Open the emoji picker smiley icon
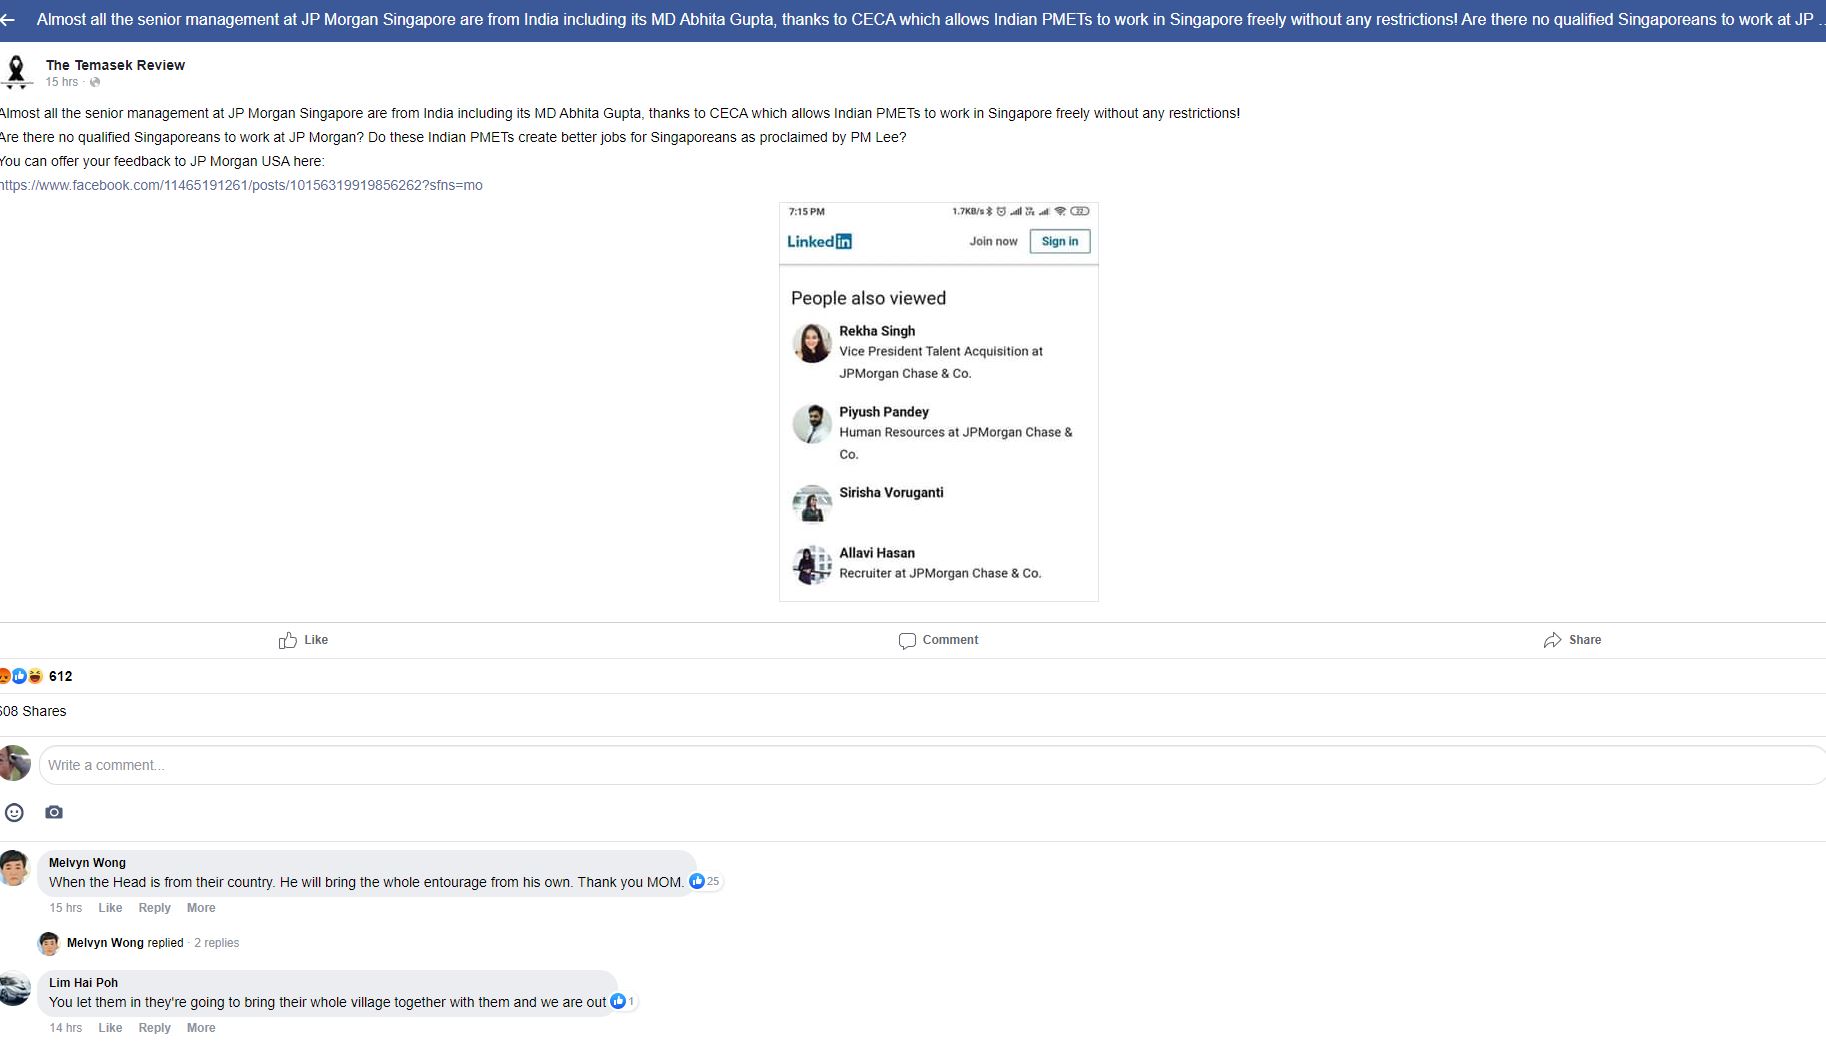Screen dimensions: 1826x1049 [x=14, y=812]
